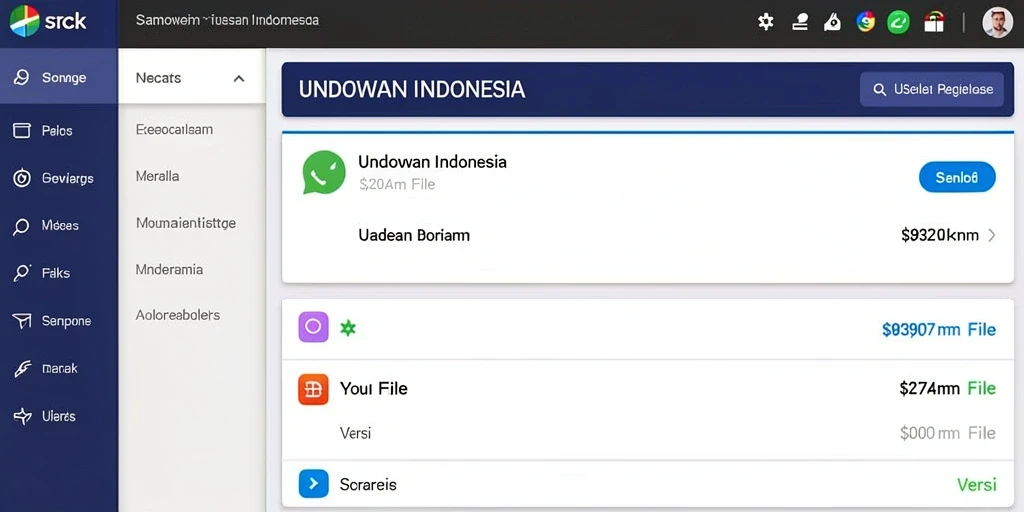Click the green circular refresh icon

point(899,22)
